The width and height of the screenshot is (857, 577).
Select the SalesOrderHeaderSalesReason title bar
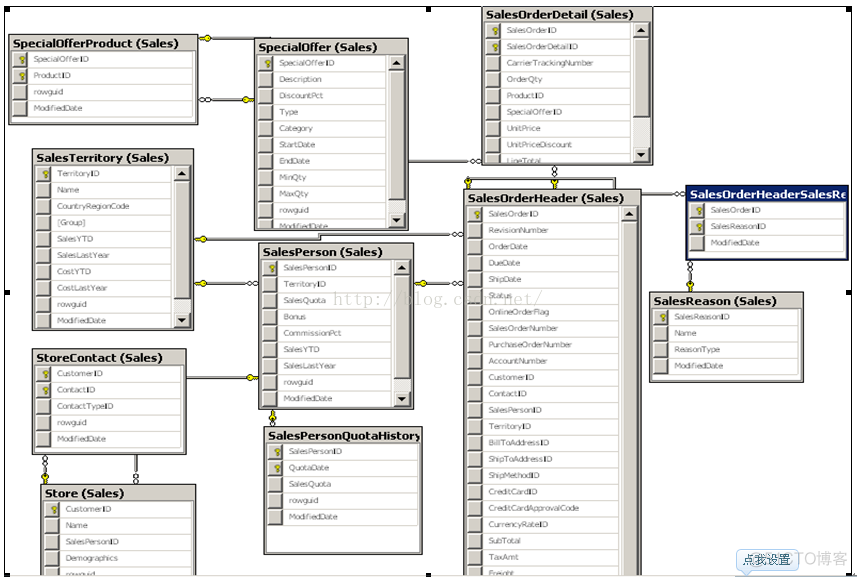pos(767,195)
